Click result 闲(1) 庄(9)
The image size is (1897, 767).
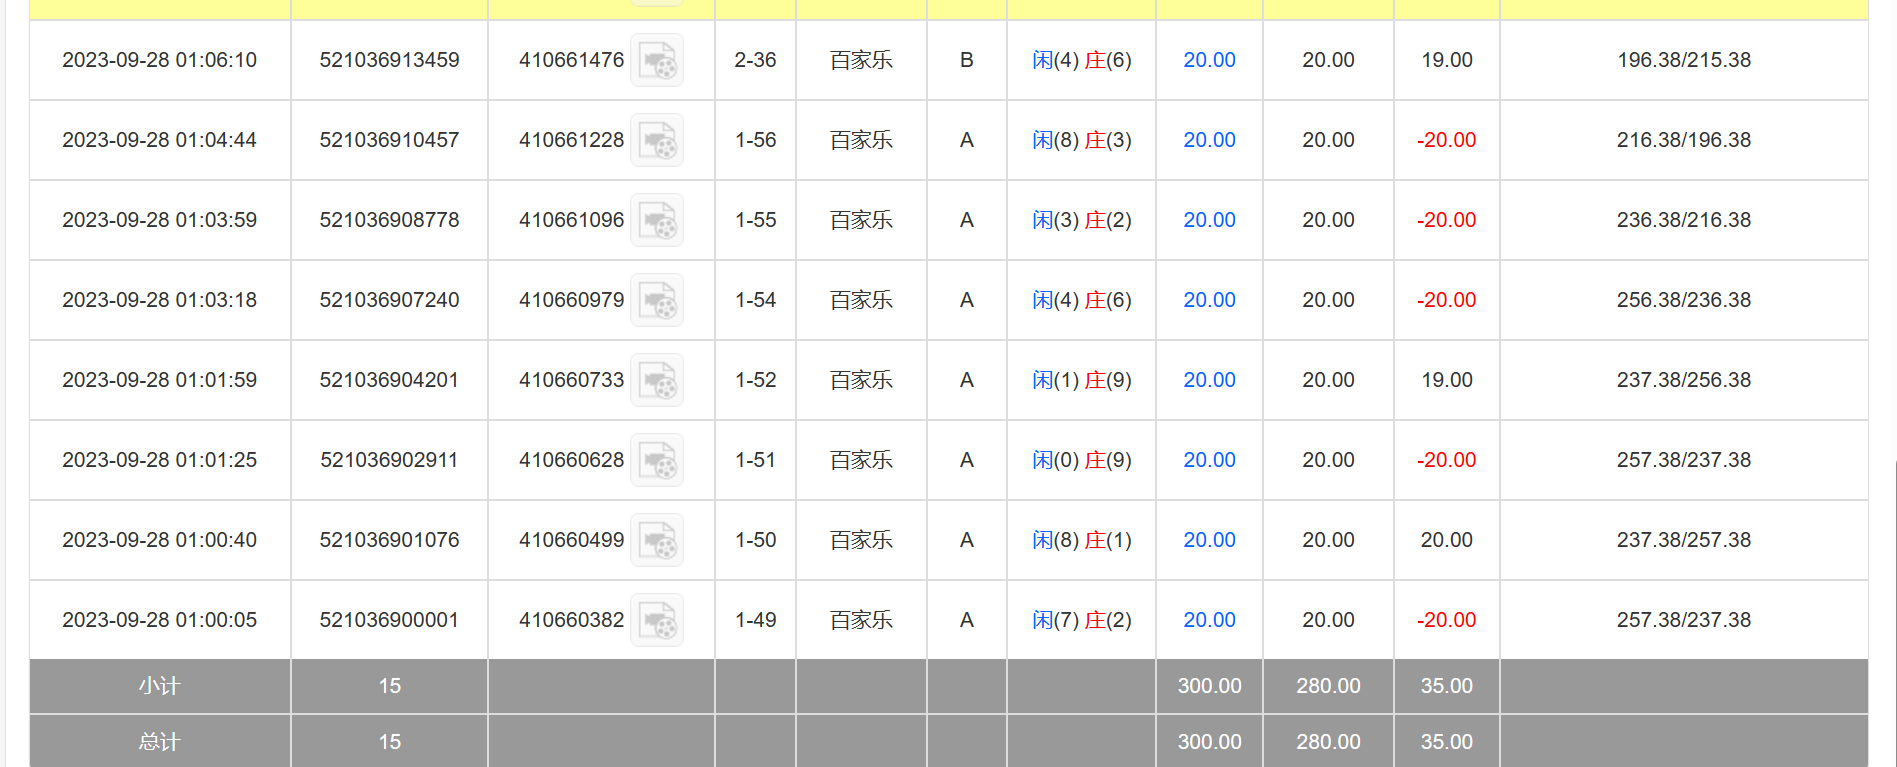click(1082, 380)
